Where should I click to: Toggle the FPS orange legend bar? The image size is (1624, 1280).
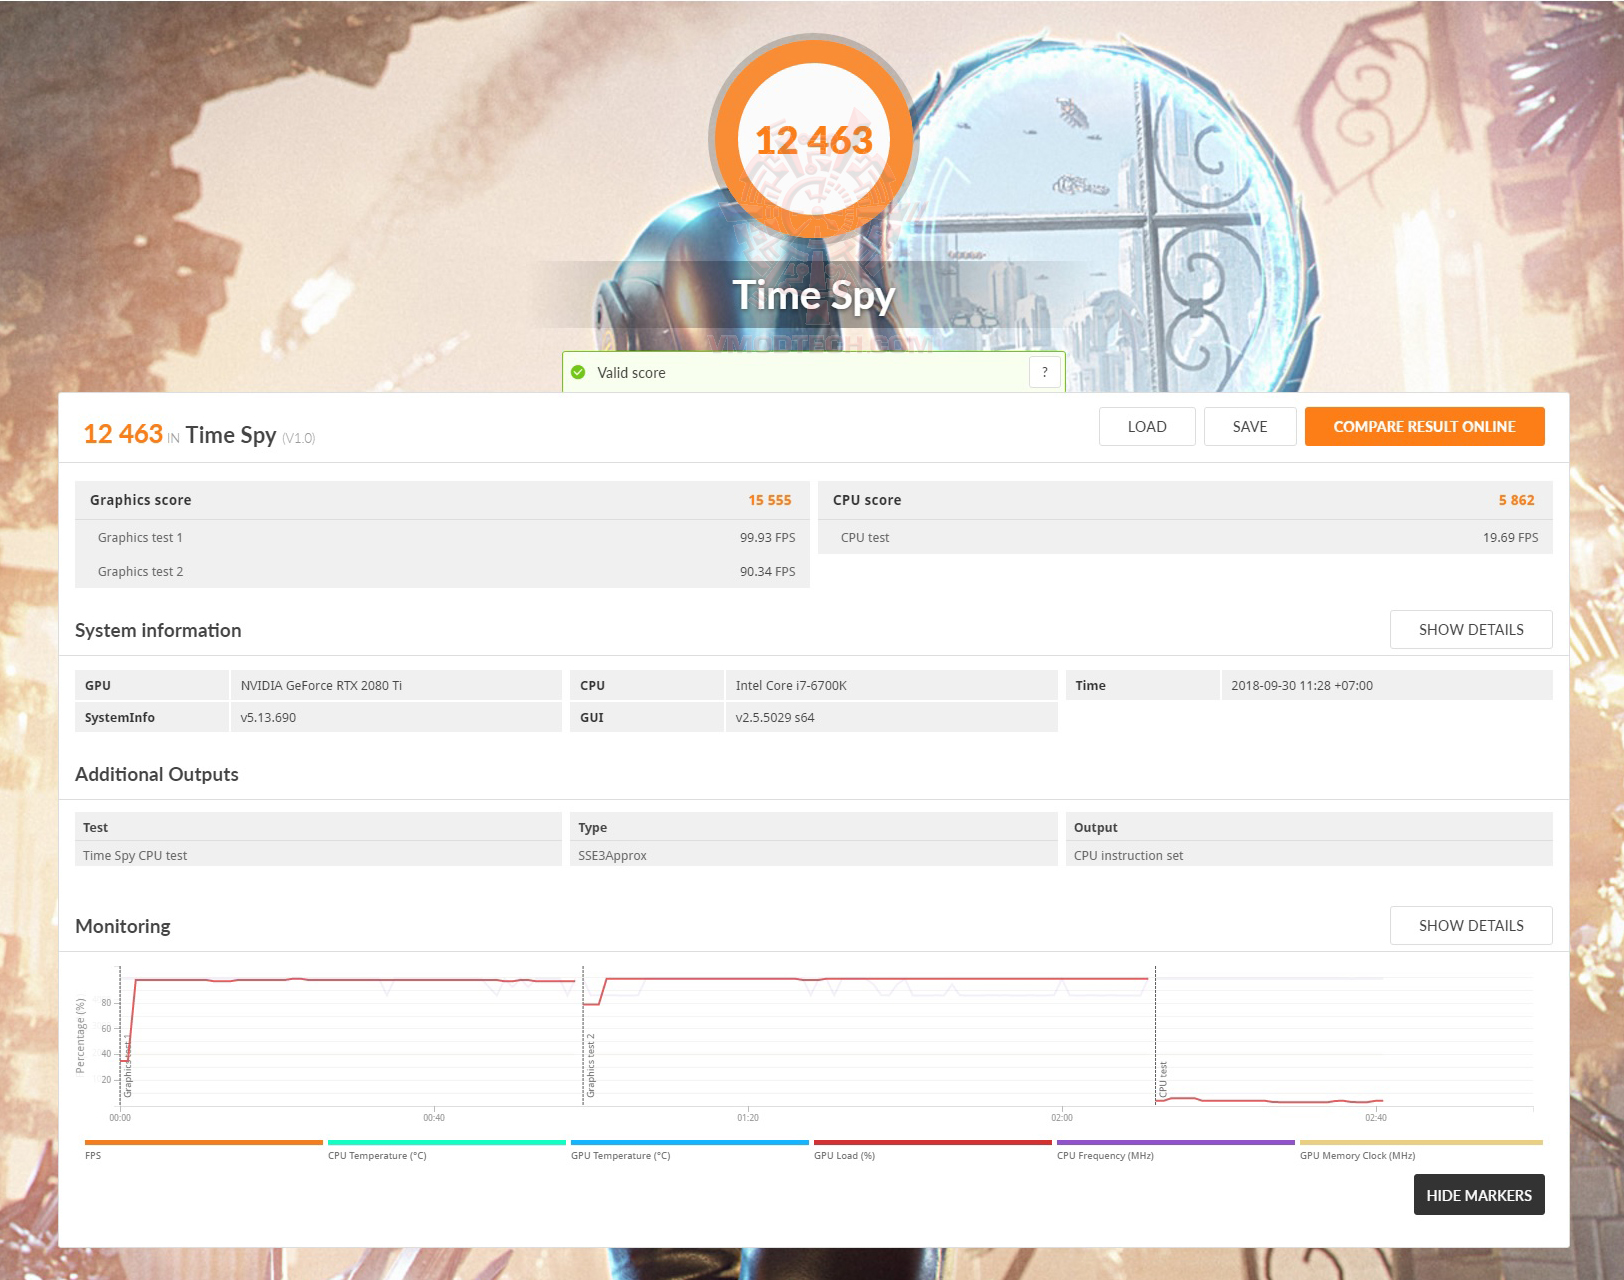click(x=204, y=1142)
